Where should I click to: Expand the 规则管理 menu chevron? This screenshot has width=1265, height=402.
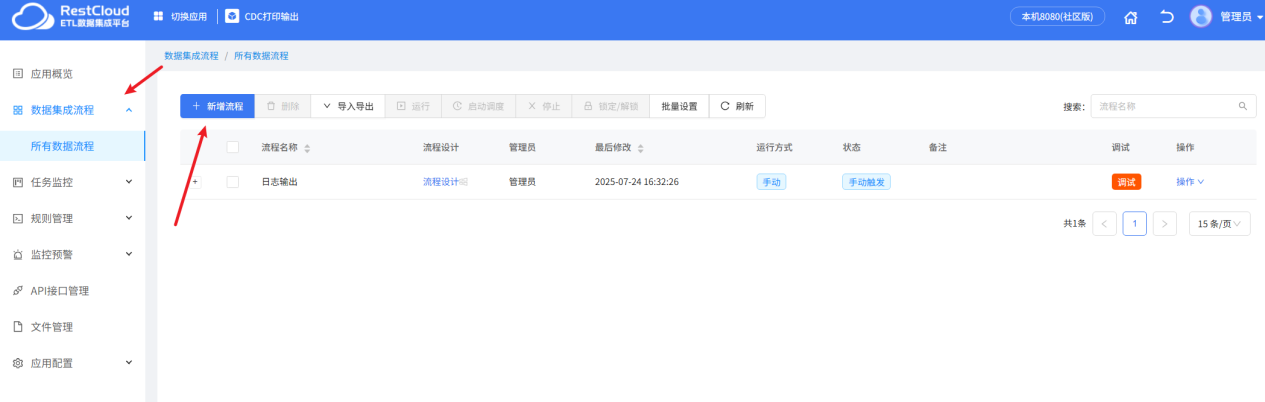click(x=128, y=218)
